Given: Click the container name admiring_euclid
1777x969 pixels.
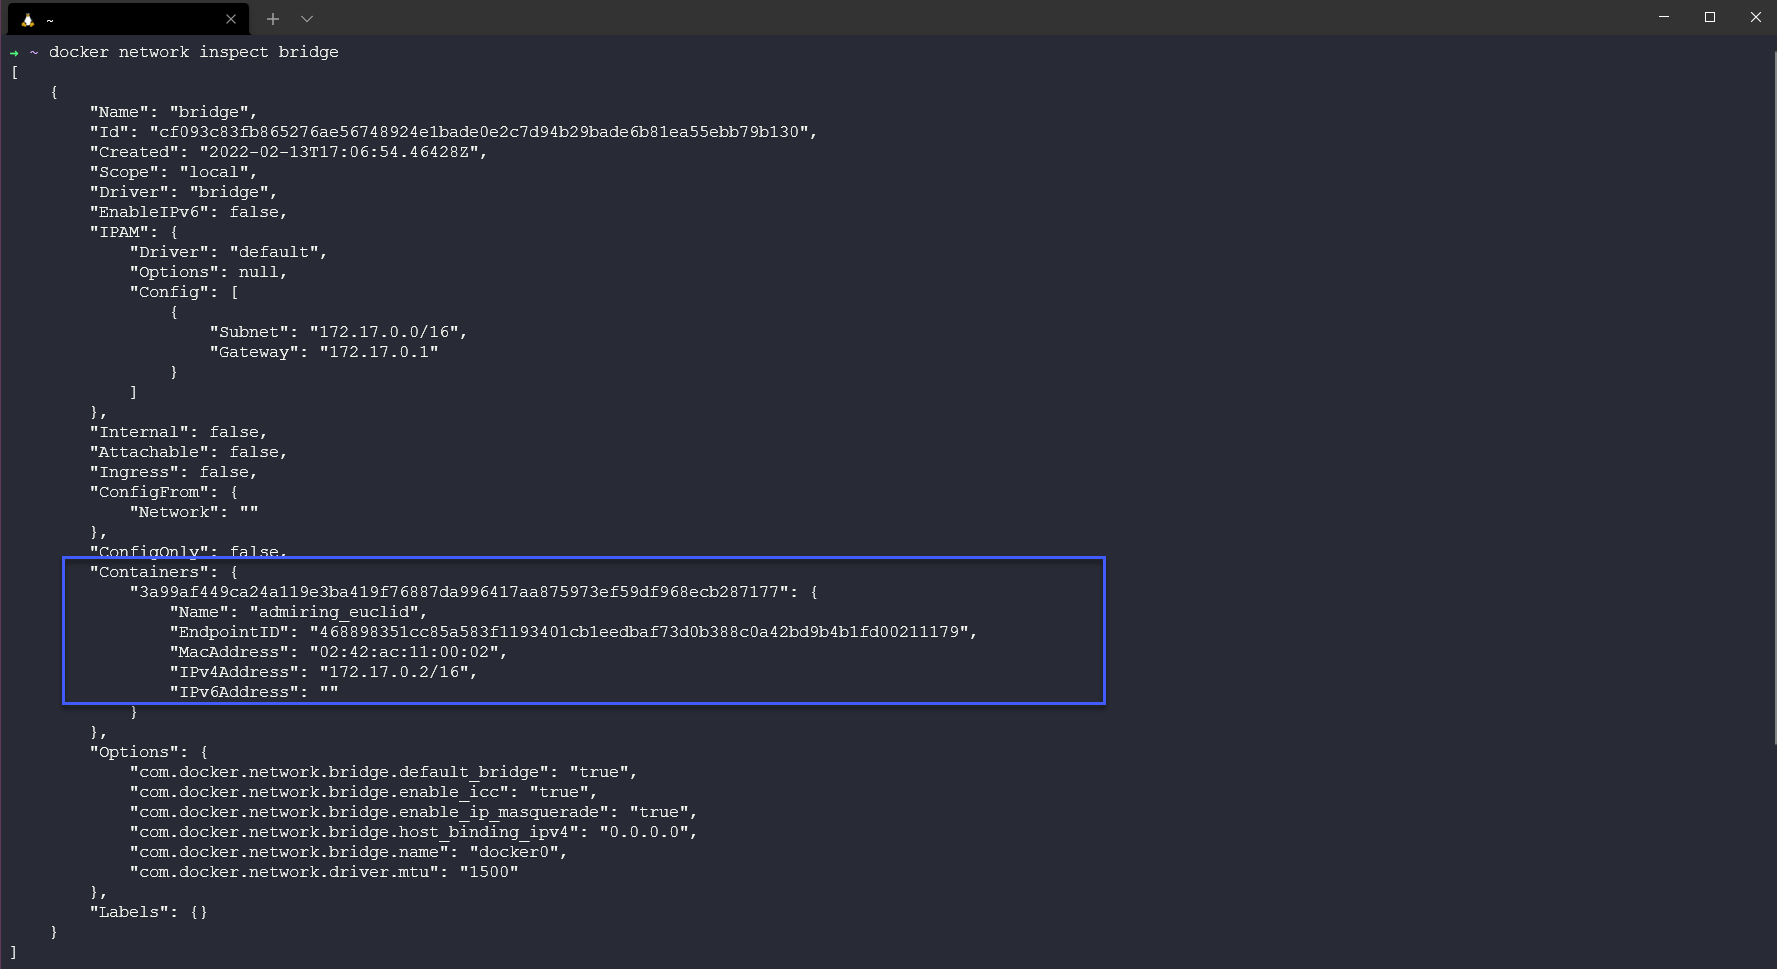Looking at the screenshot, I should tap(333, 612).
